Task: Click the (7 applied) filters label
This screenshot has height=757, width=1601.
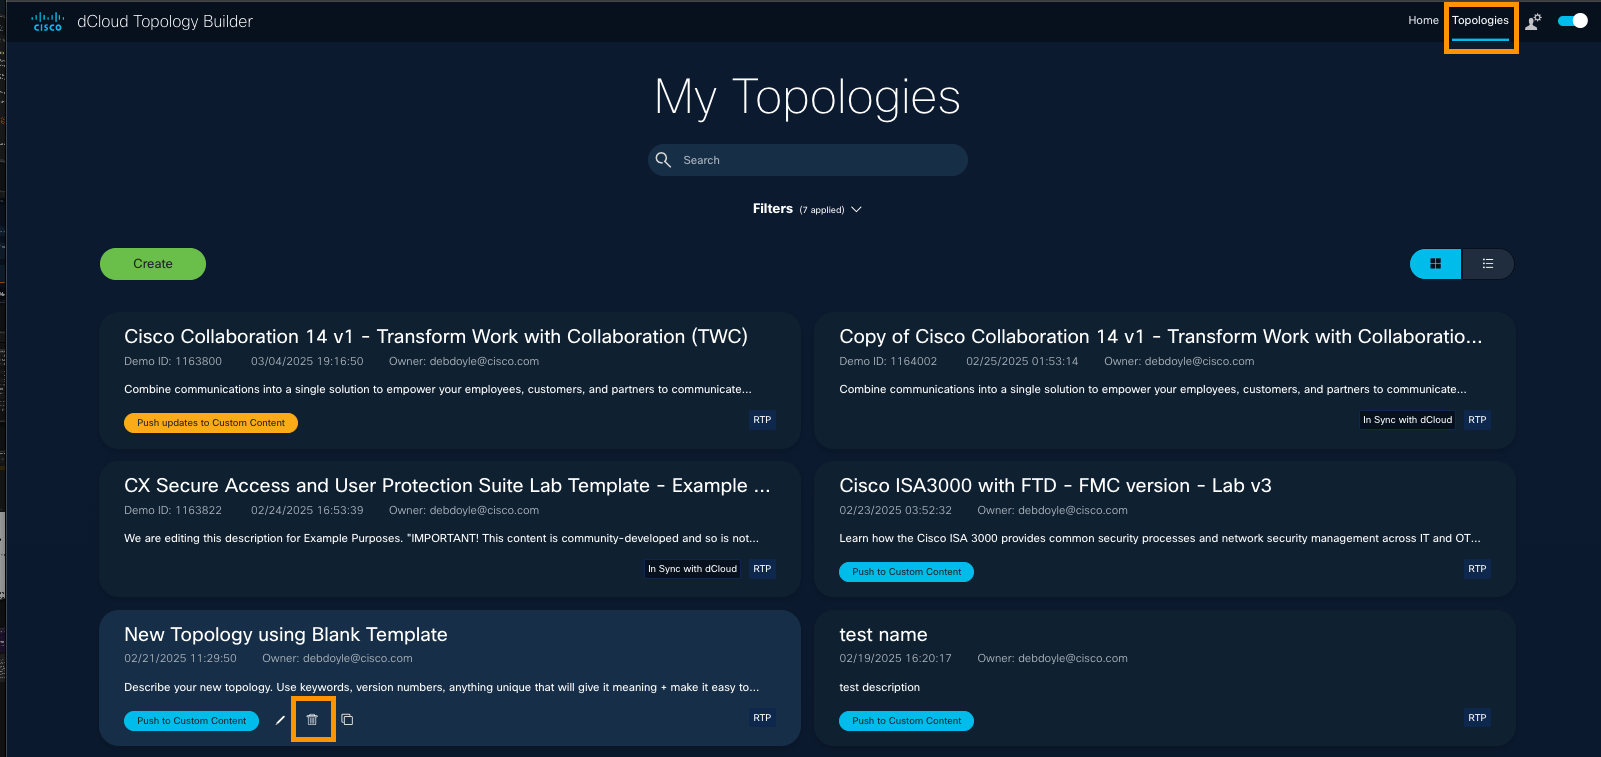Action: (822, 210)
